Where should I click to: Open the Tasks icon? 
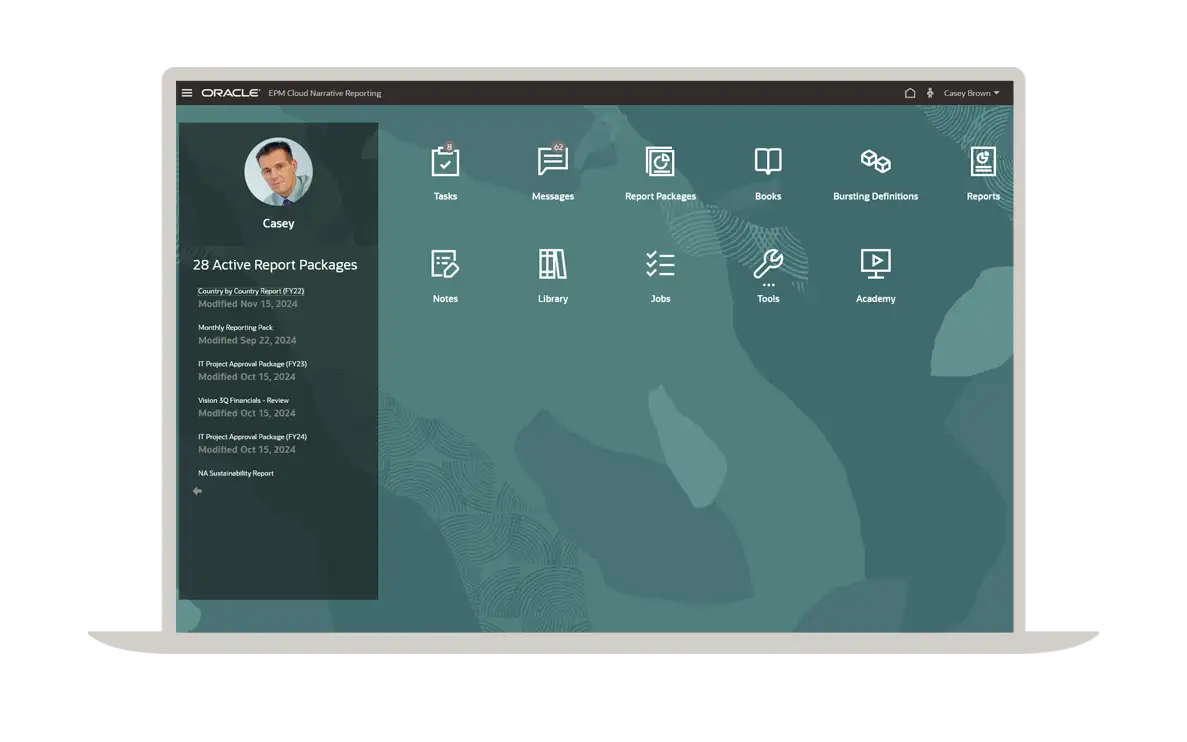pyautogui.click(x=445, y=162)
